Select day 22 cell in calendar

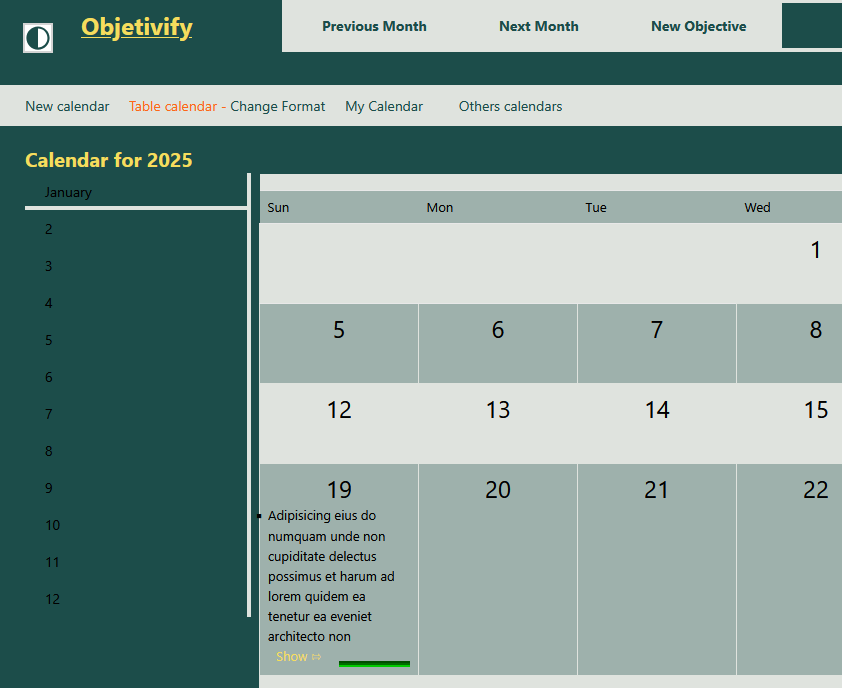(x=789, y=569)
